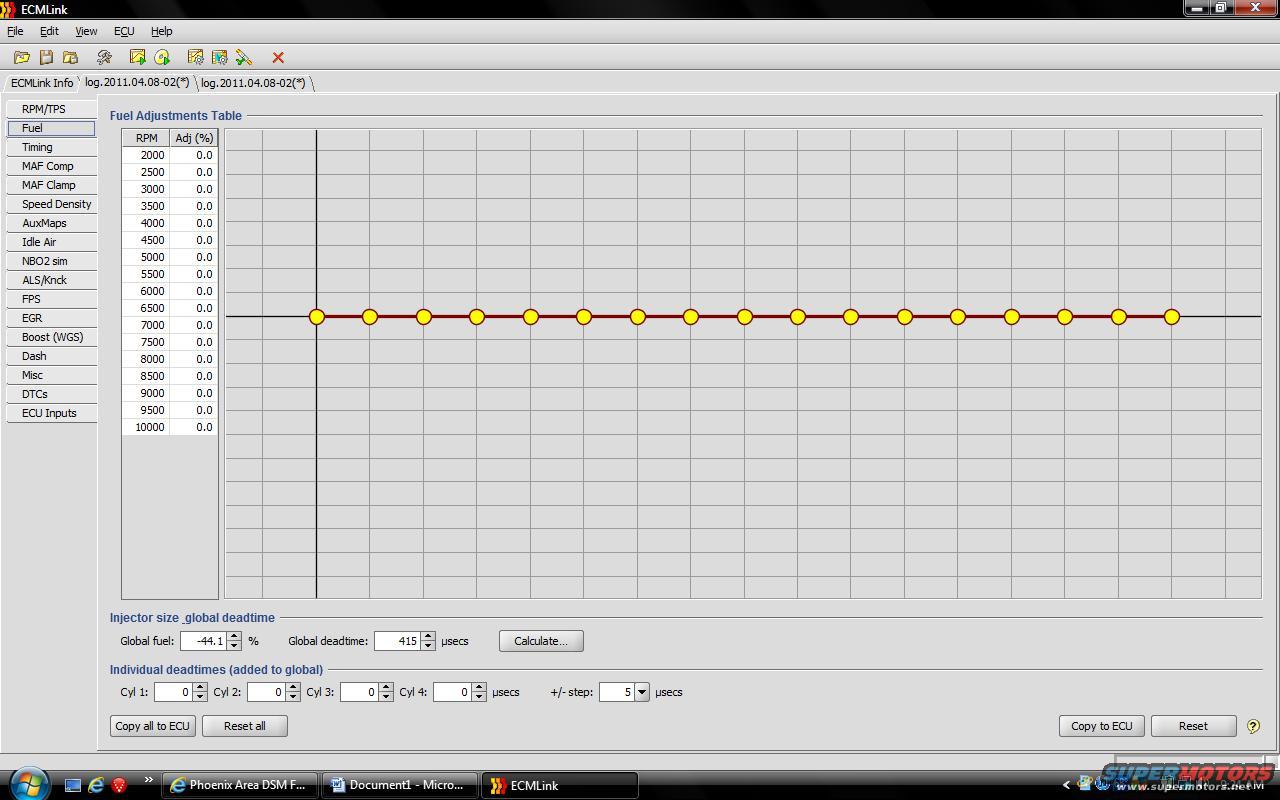The width and height of the screenshot is (1280, 800).
Task: Select the Boost (WGS) side tab
Action: tap(51, 337)
